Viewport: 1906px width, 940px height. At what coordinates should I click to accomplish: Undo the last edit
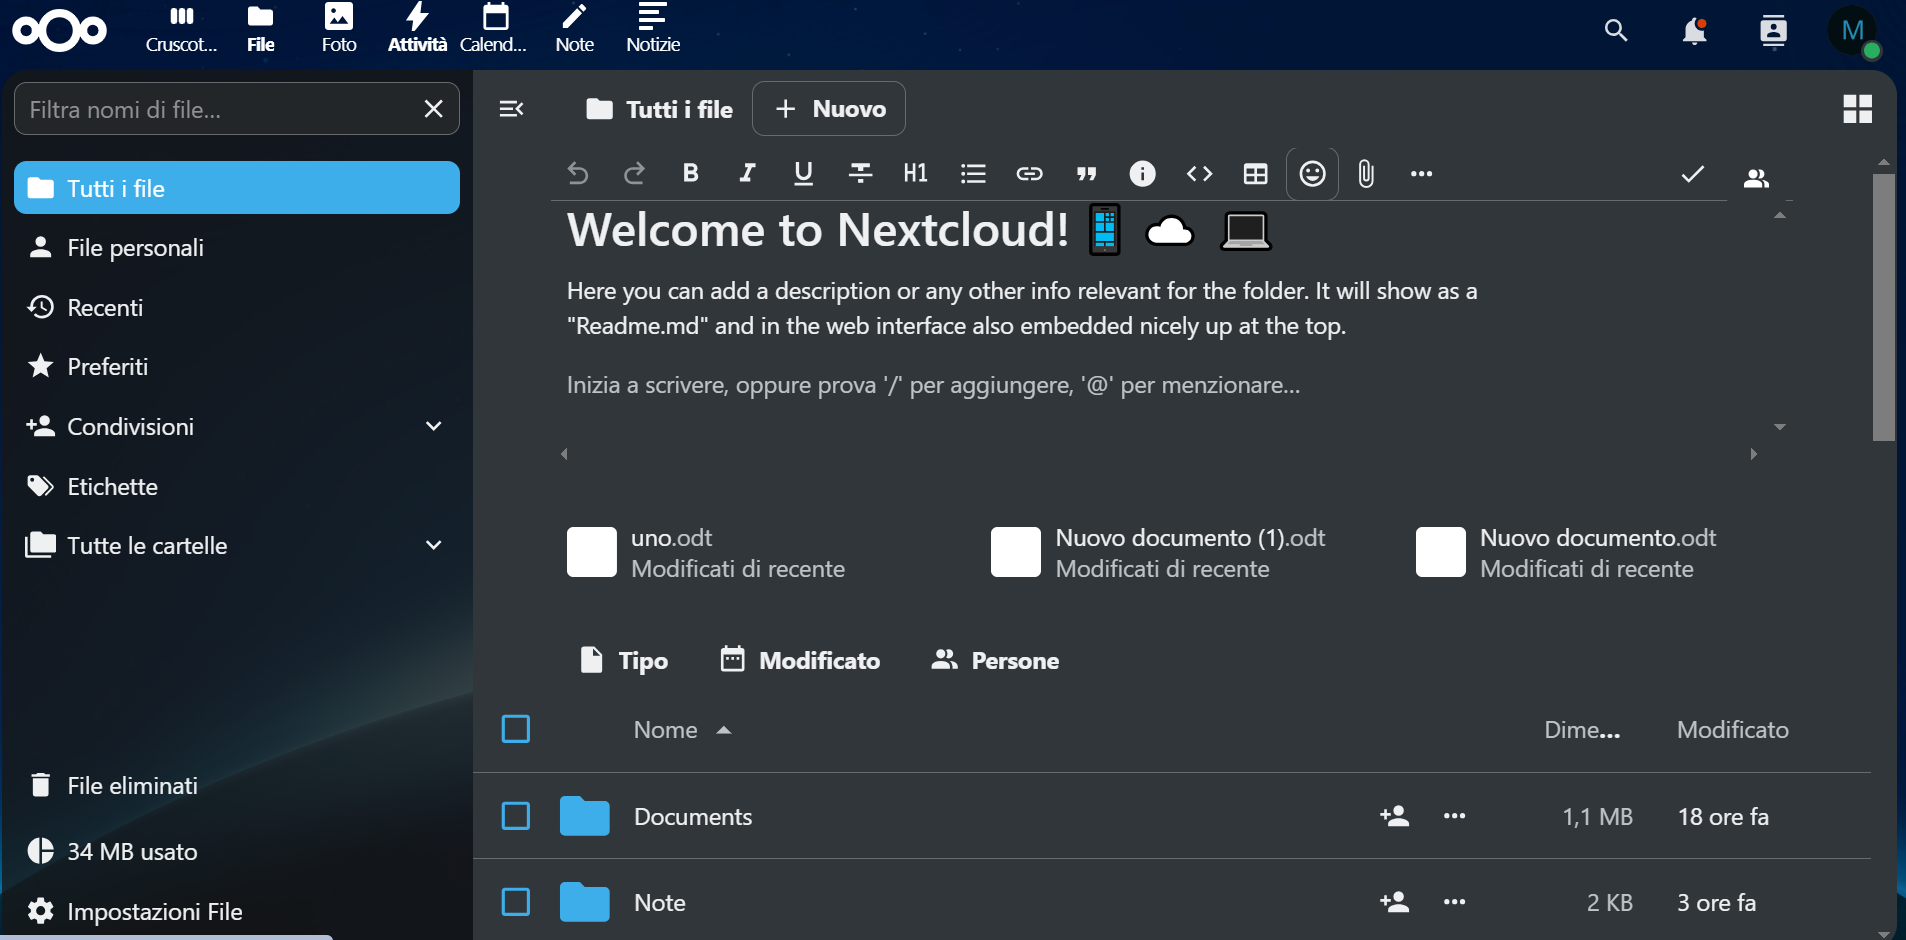pos(578,174)
